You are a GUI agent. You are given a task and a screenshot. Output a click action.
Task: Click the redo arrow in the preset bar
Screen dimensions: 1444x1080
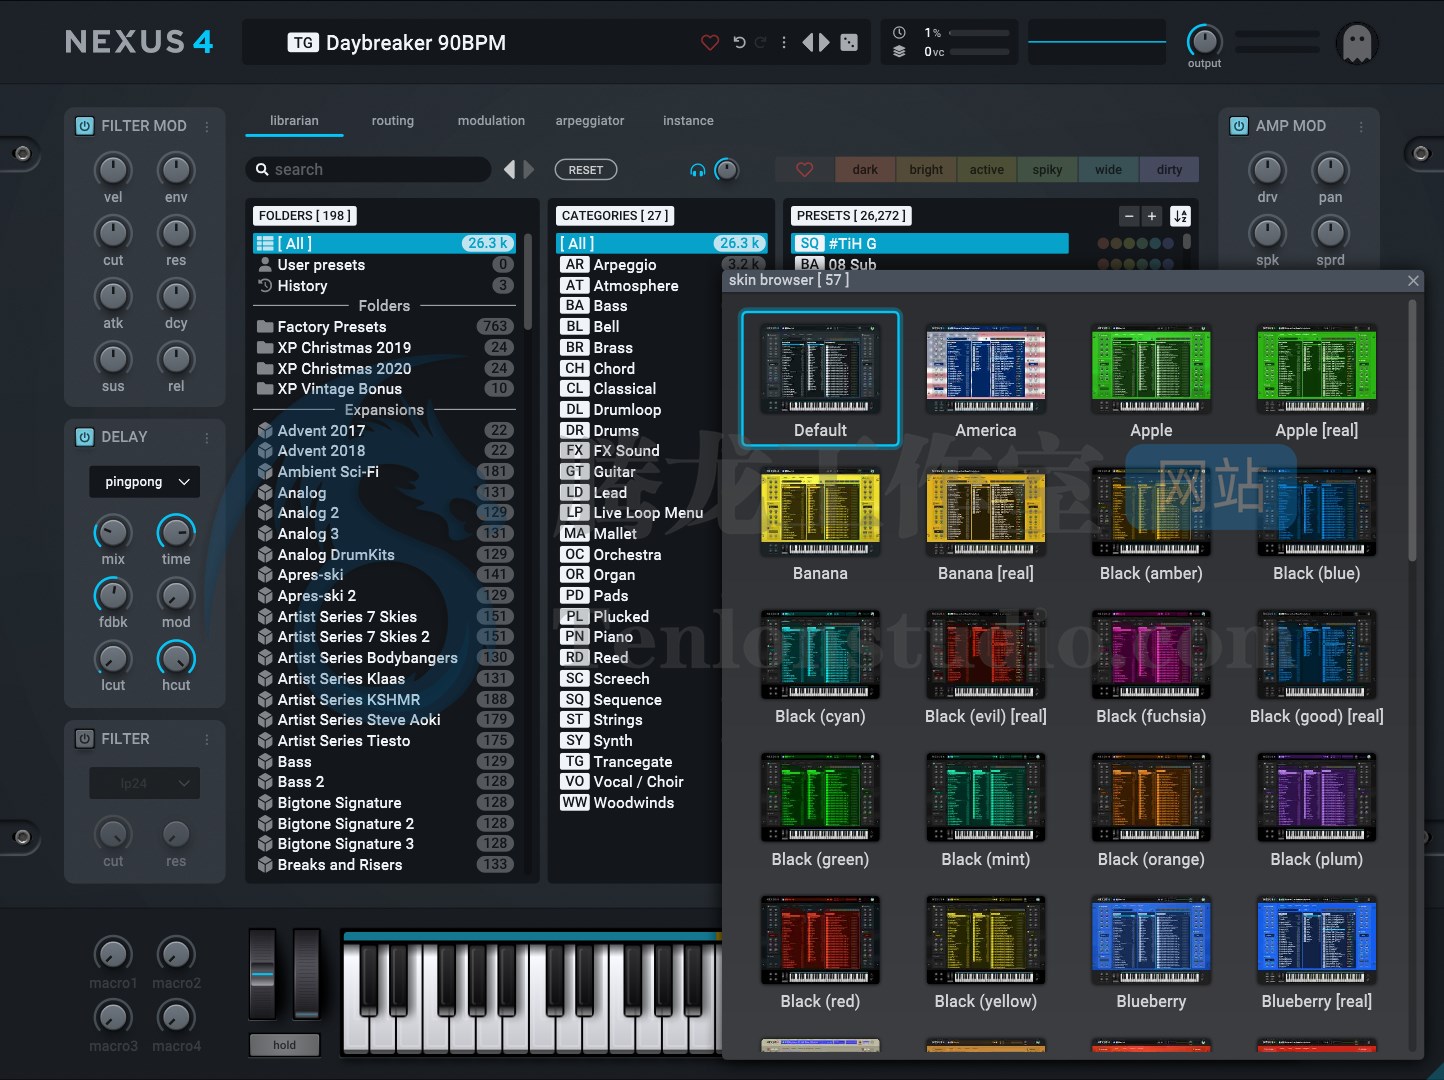click(761, 42)
